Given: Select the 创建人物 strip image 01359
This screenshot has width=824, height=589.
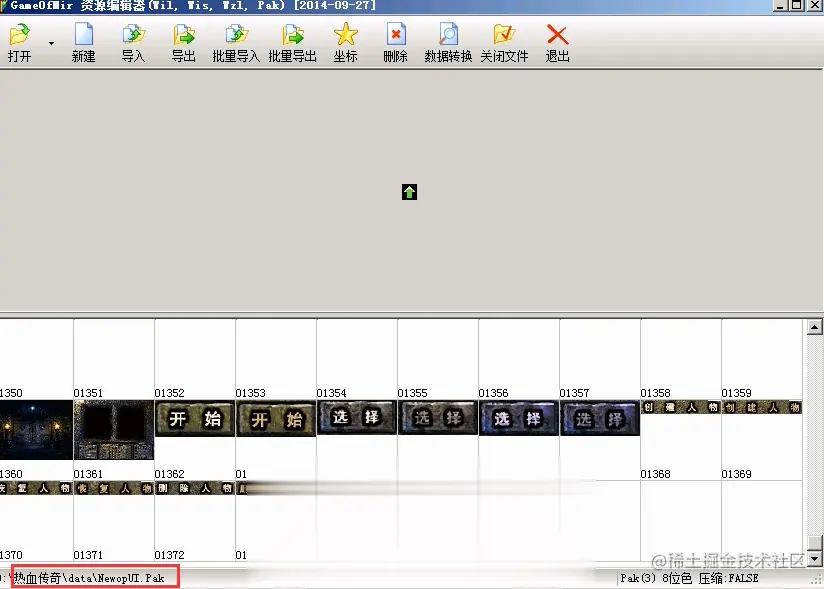Looking at the screenshot, I should 761,407.
